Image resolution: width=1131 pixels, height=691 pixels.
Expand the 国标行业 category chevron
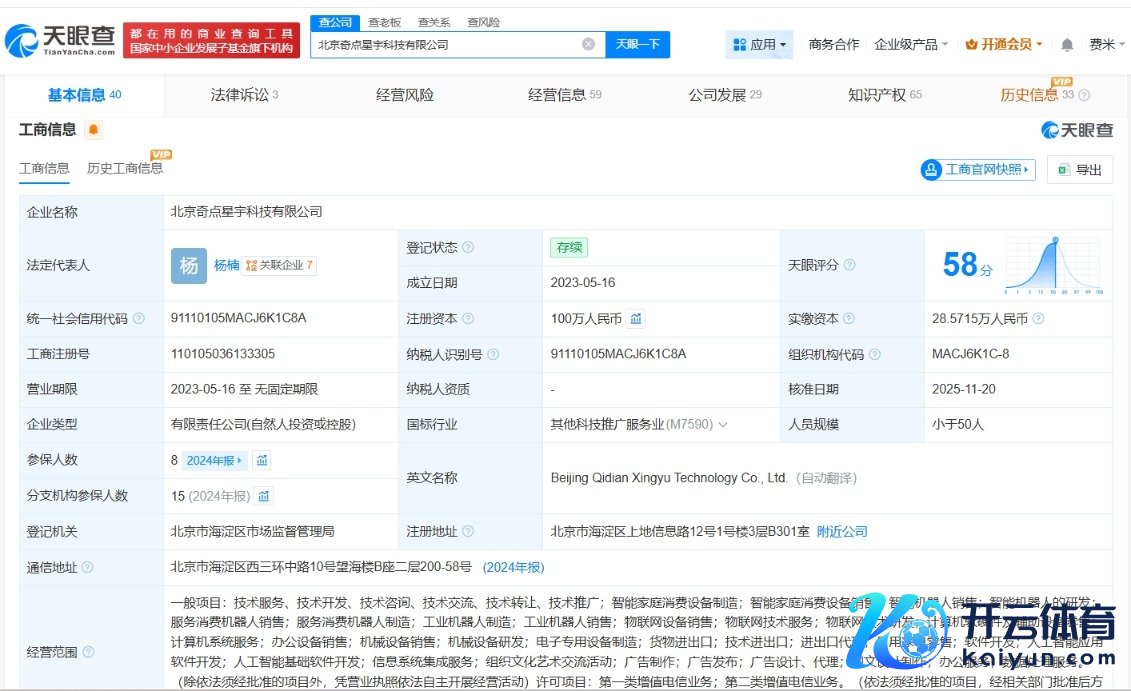coord(723,425)
